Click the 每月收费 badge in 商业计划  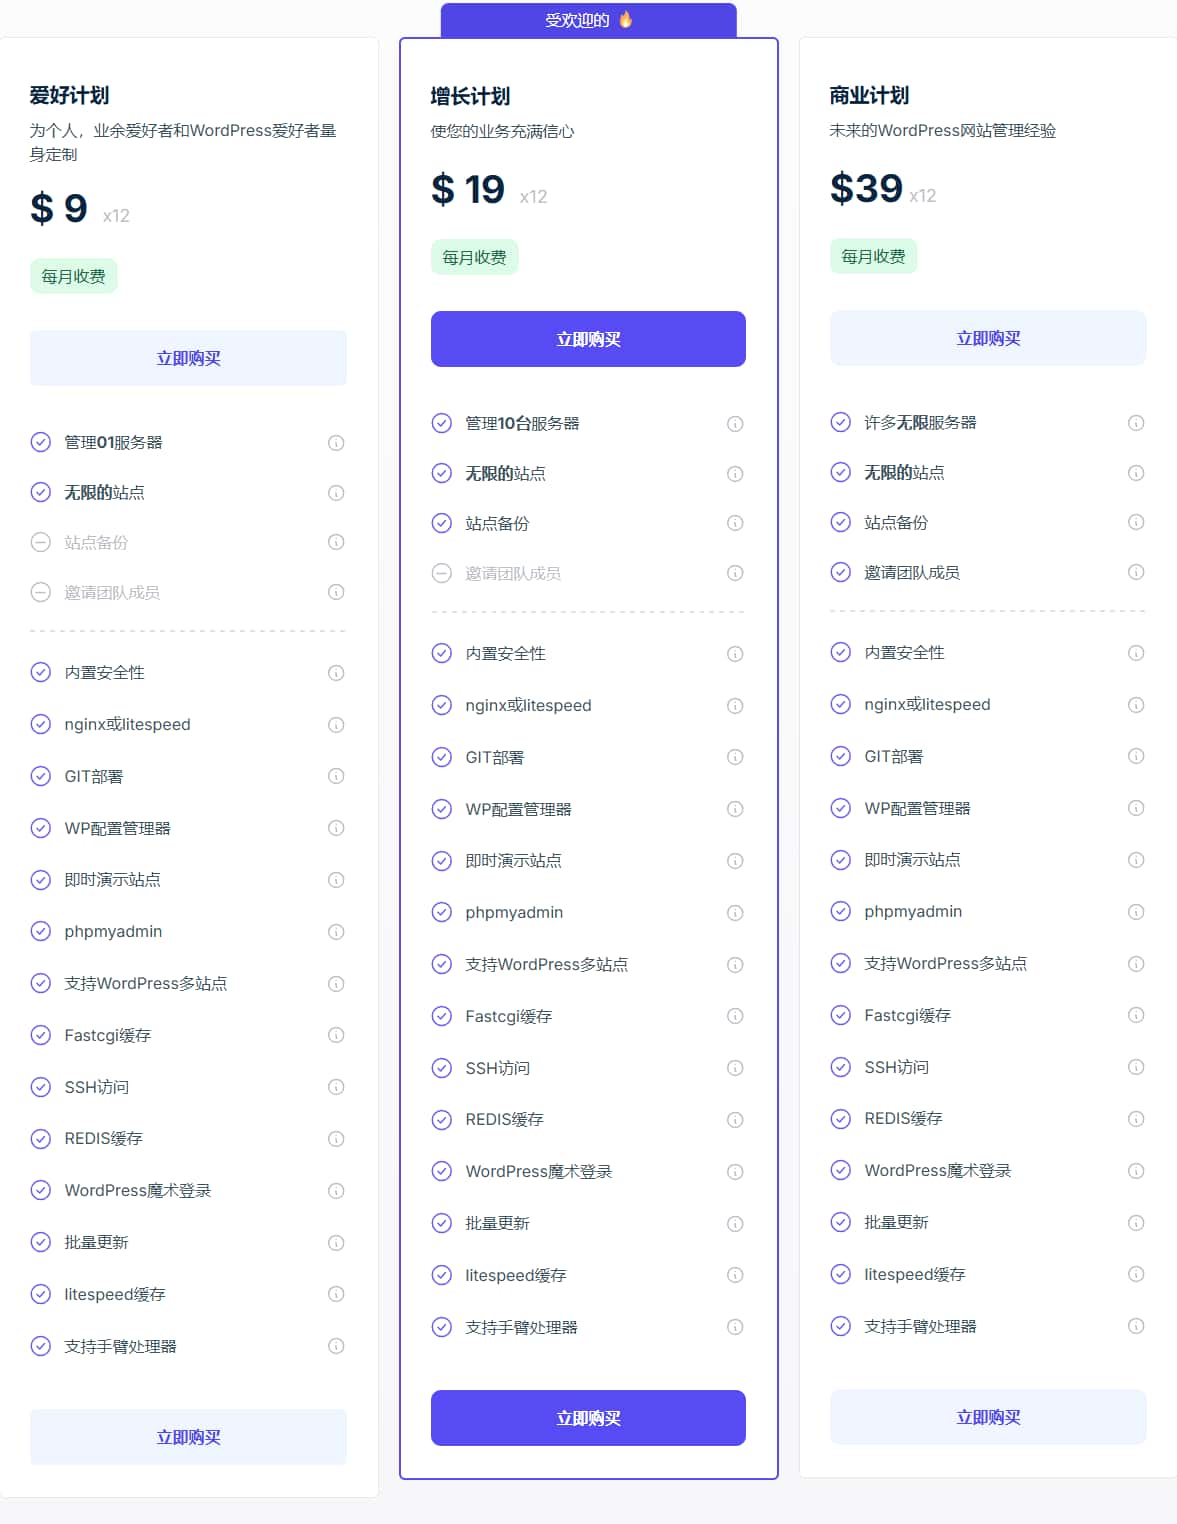point(873,256)
